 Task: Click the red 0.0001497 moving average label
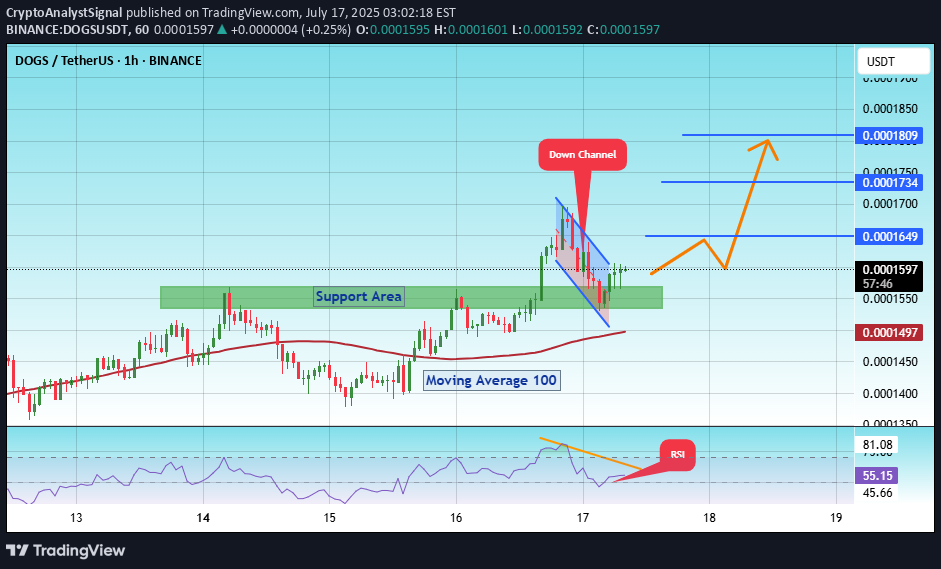click(x=889, y=333)
